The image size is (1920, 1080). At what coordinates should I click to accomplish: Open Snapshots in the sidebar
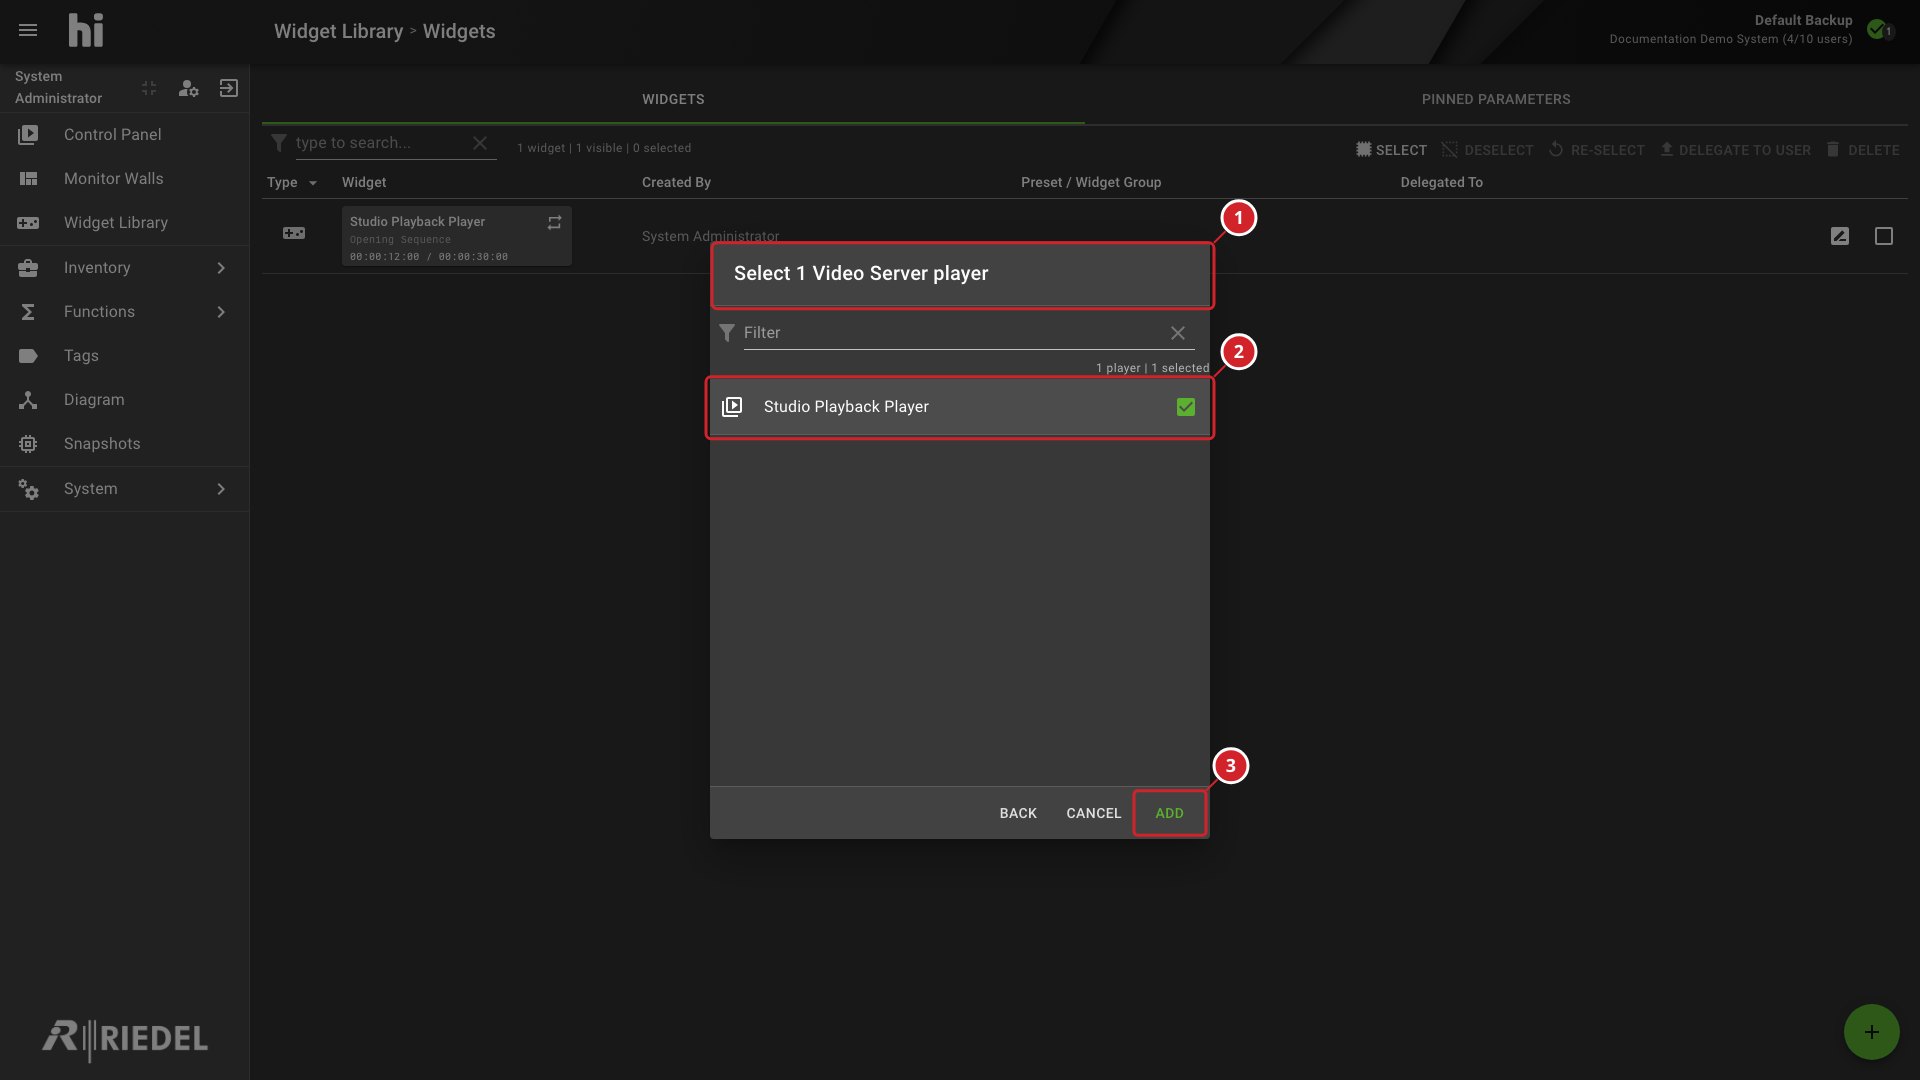pos(125,443)
